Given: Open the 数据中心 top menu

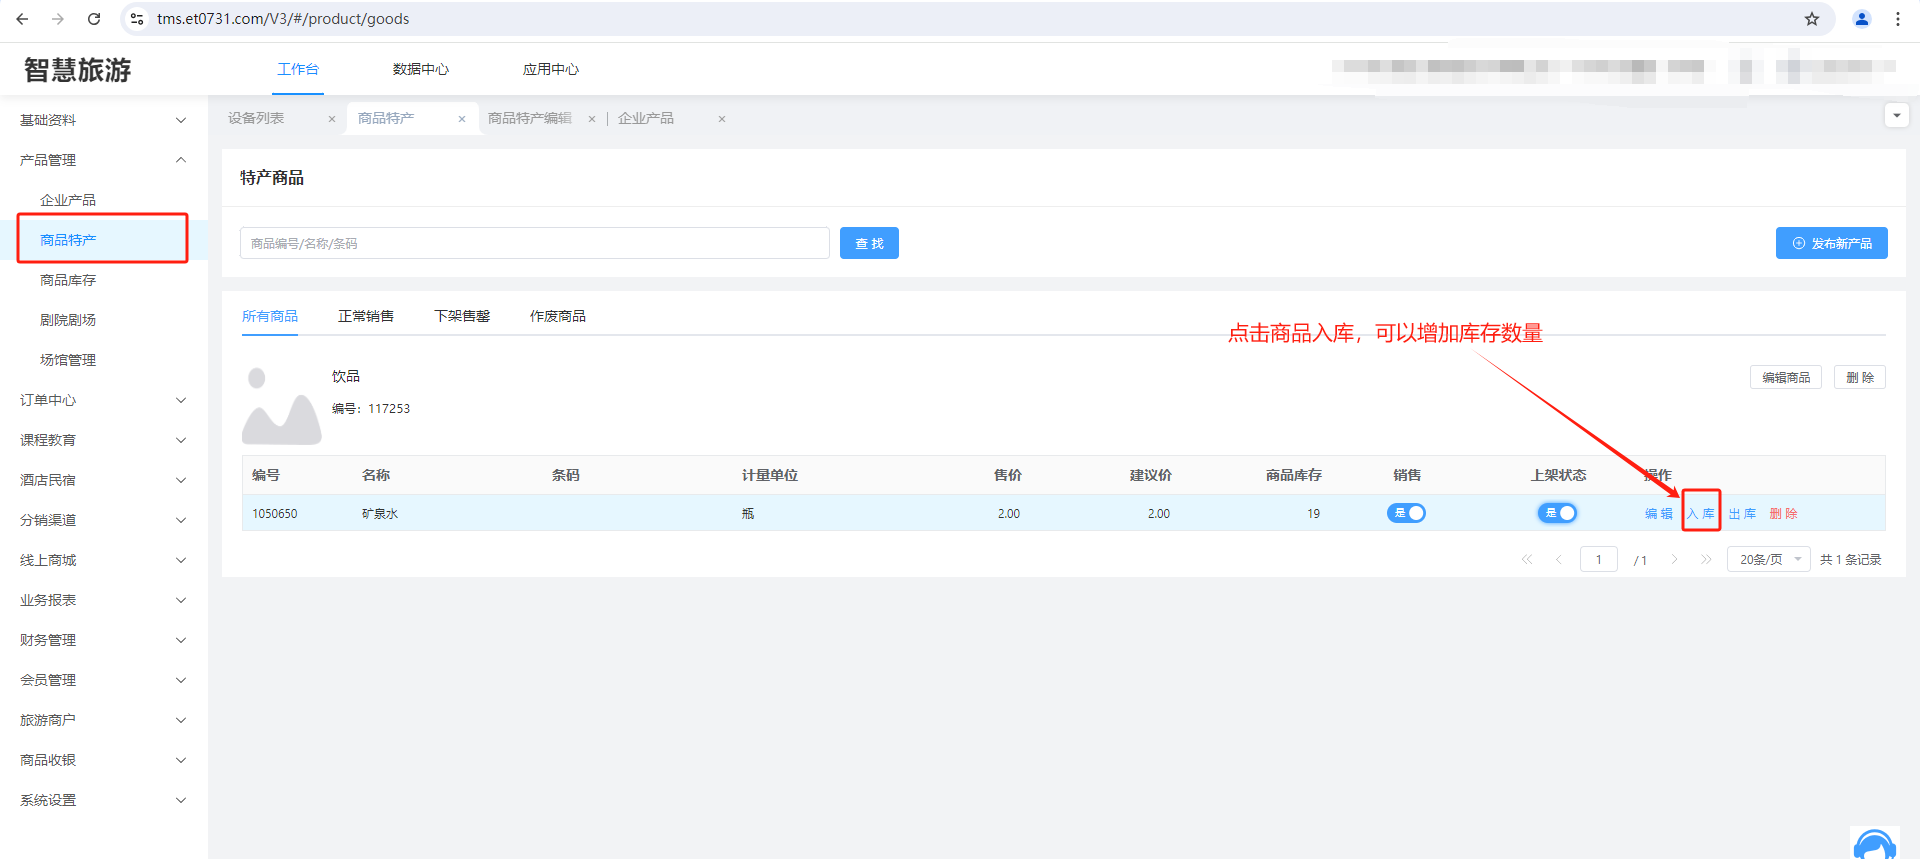Looking at the screenshot, I should click(420, 69).
